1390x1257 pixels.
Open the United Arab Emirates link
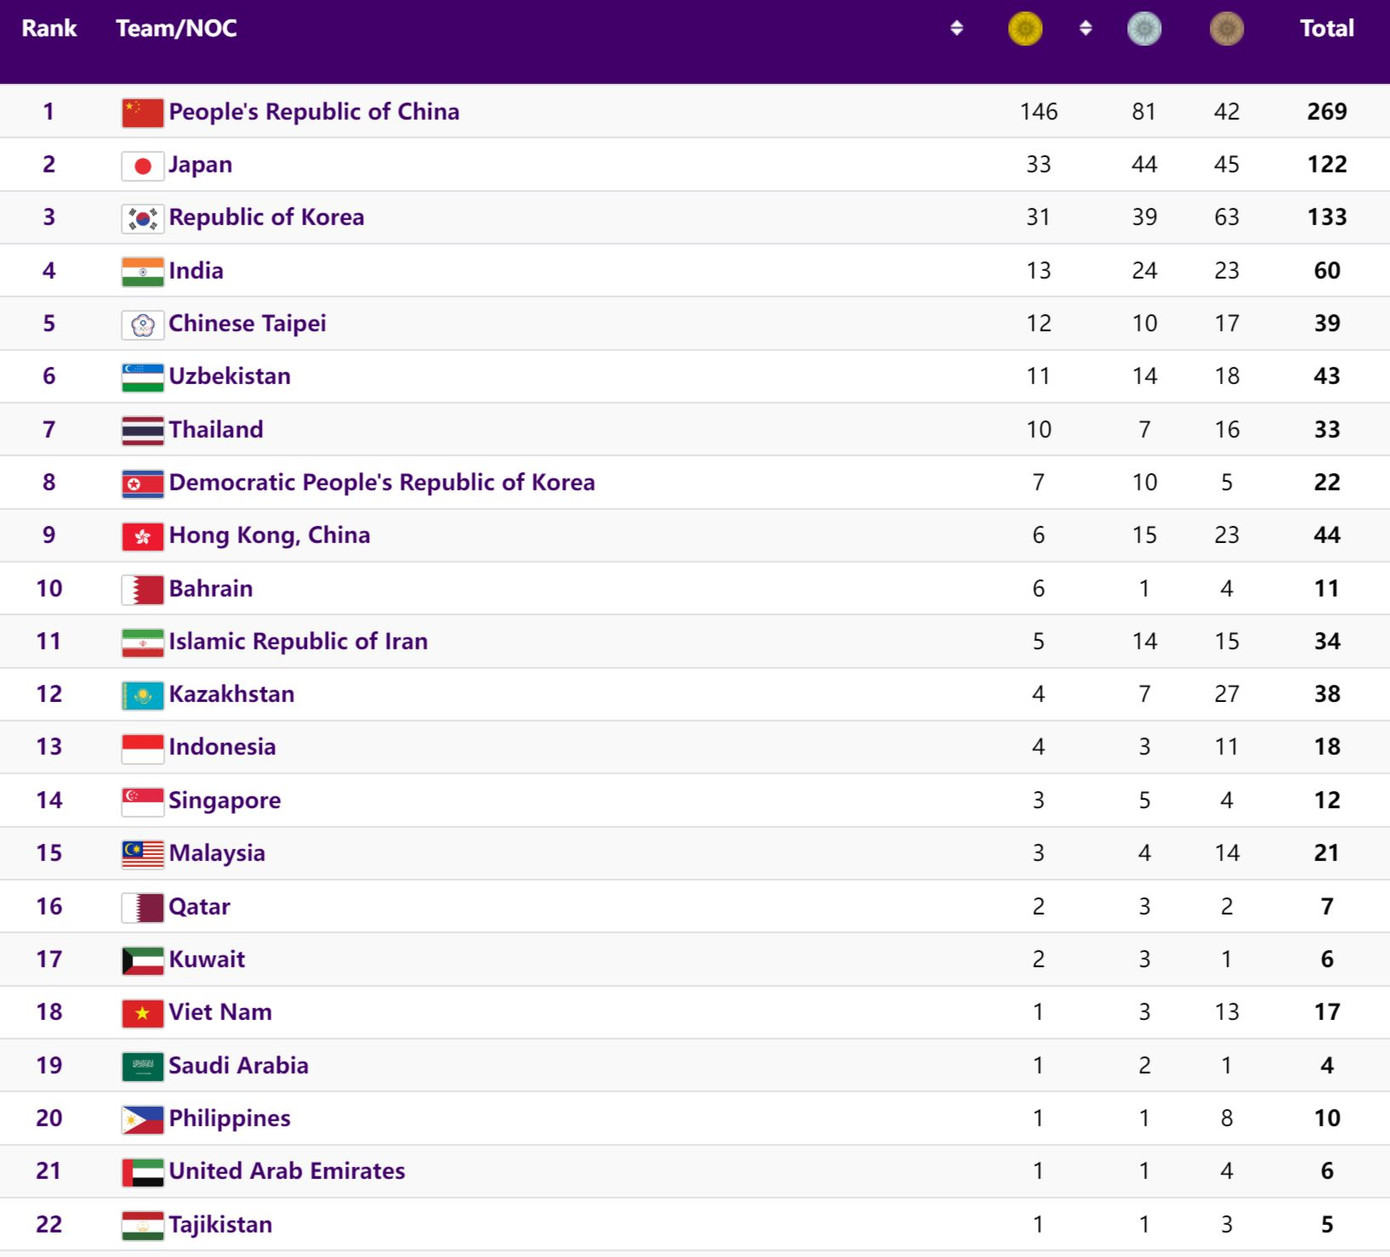click(x=286, y=1171)
